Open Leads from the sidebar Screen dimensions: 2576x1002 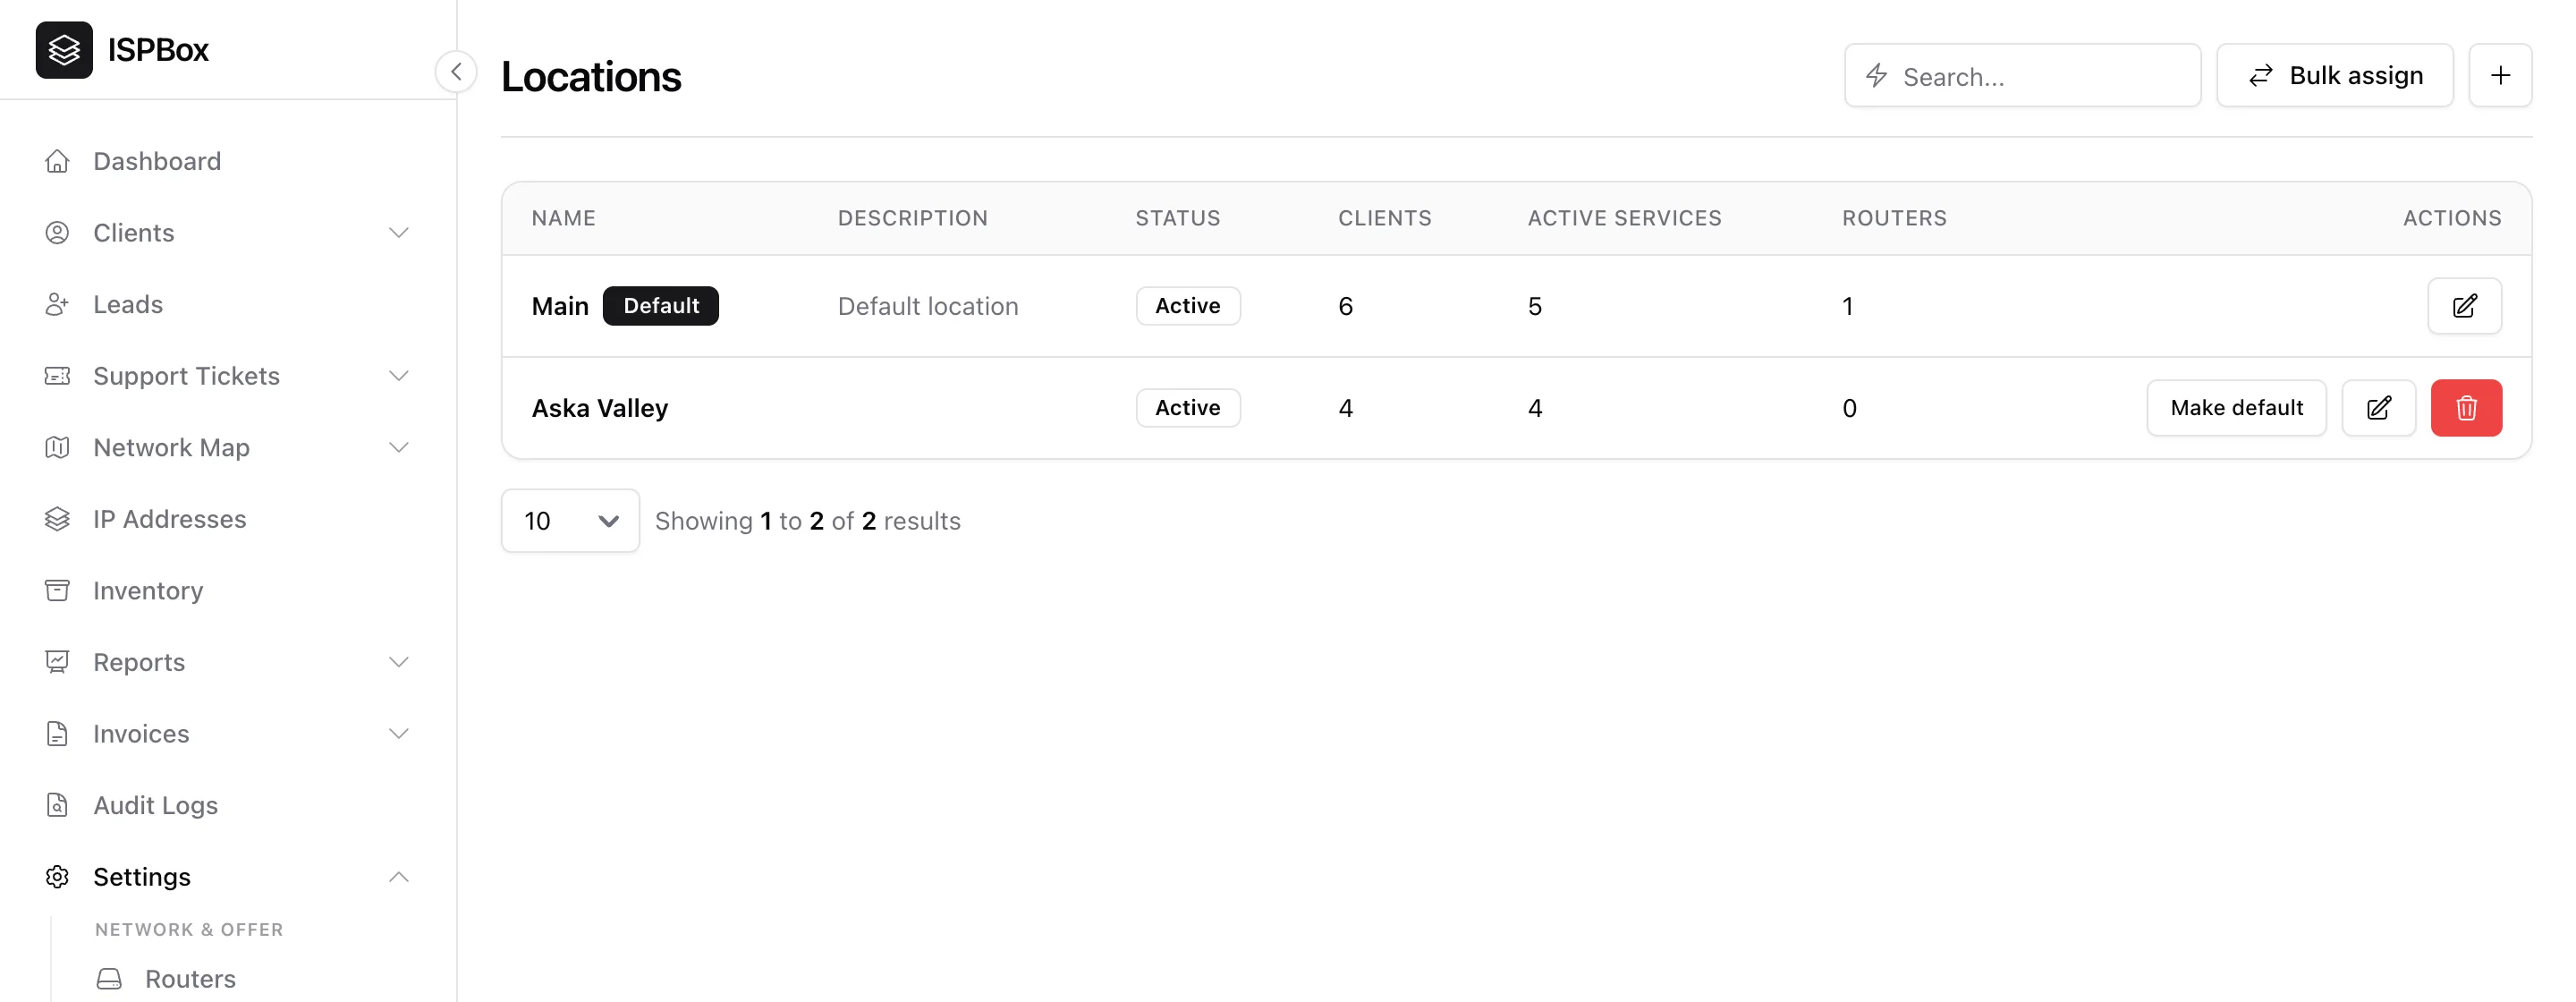pos(228,304)
